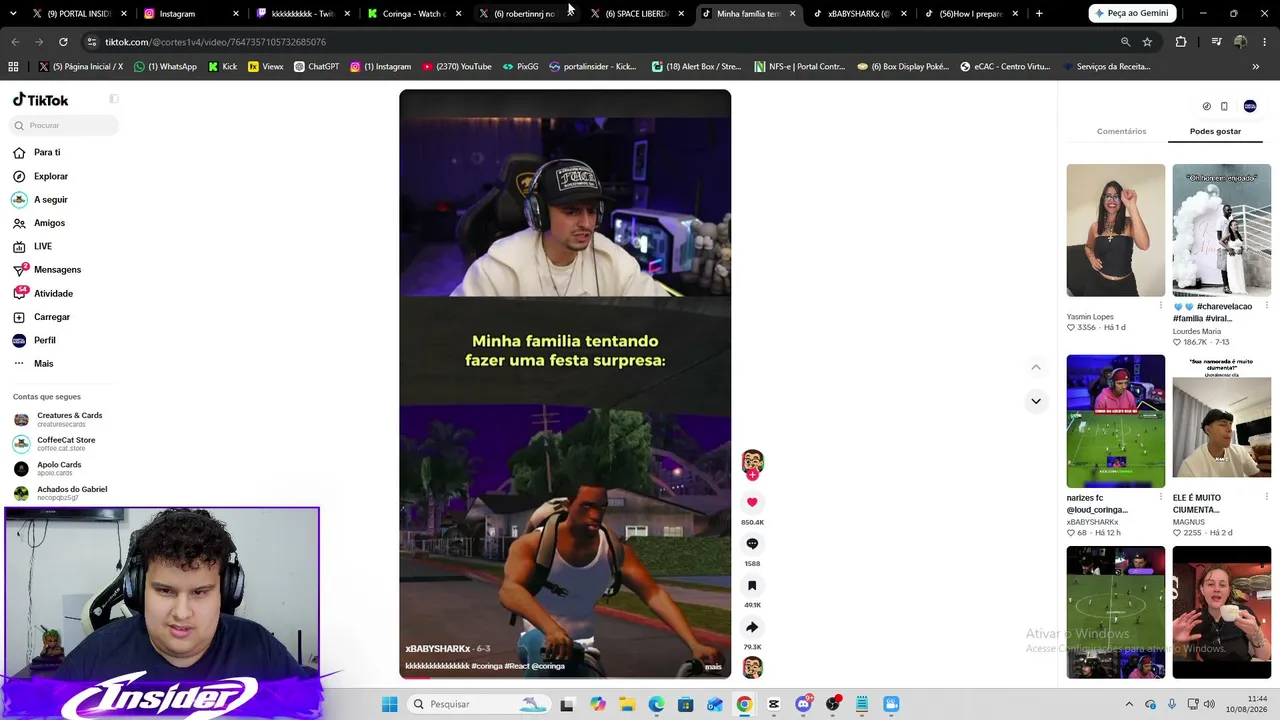Go to the previous video with up arrow
This screenshot has height=720, width=1280.
1036,367
